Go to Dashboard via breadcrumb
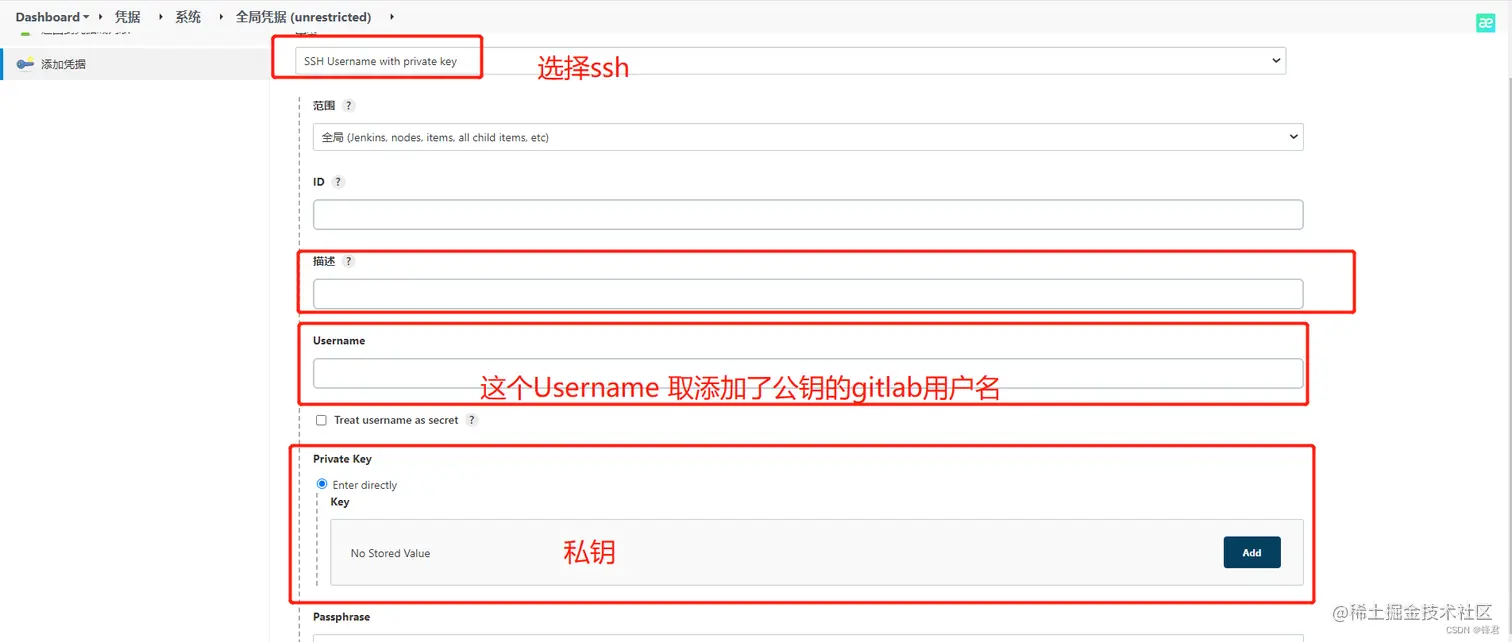 (x=47, y=17)
